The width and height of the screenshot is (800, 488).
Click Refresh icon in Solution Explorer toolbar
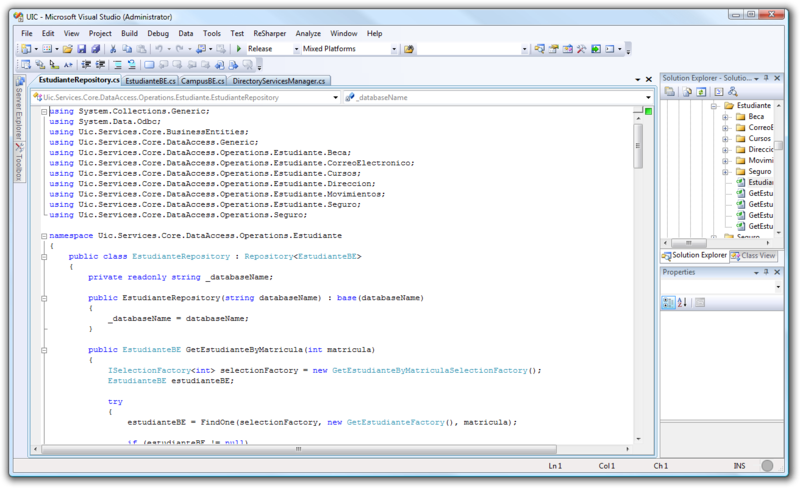point(703,92)
